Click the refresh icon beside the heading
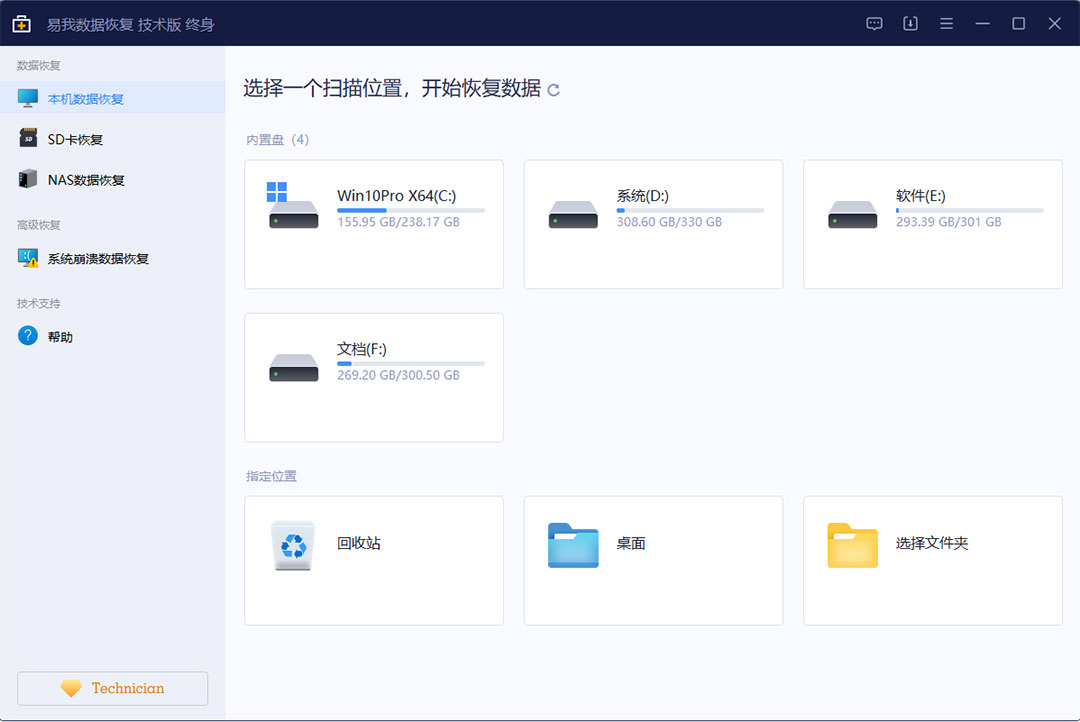The height and width of the screenshot is (722, 1080). pos(553,90)
